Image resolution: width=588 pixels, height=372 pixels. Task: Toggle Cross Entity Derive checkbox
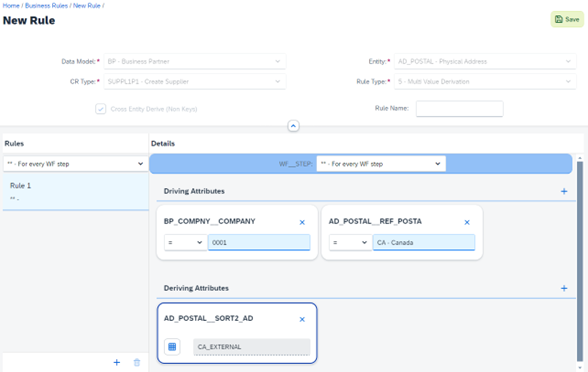point(100,109)
